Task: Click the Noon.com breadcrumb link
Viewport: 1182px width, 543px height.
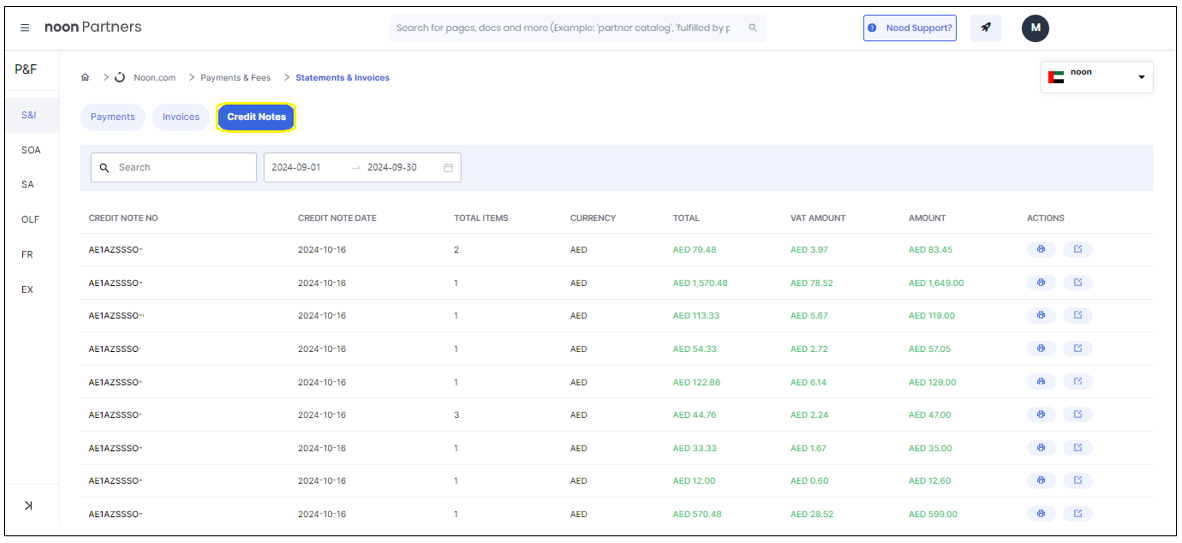Action: pyautogui.click(x=155, y=78)
